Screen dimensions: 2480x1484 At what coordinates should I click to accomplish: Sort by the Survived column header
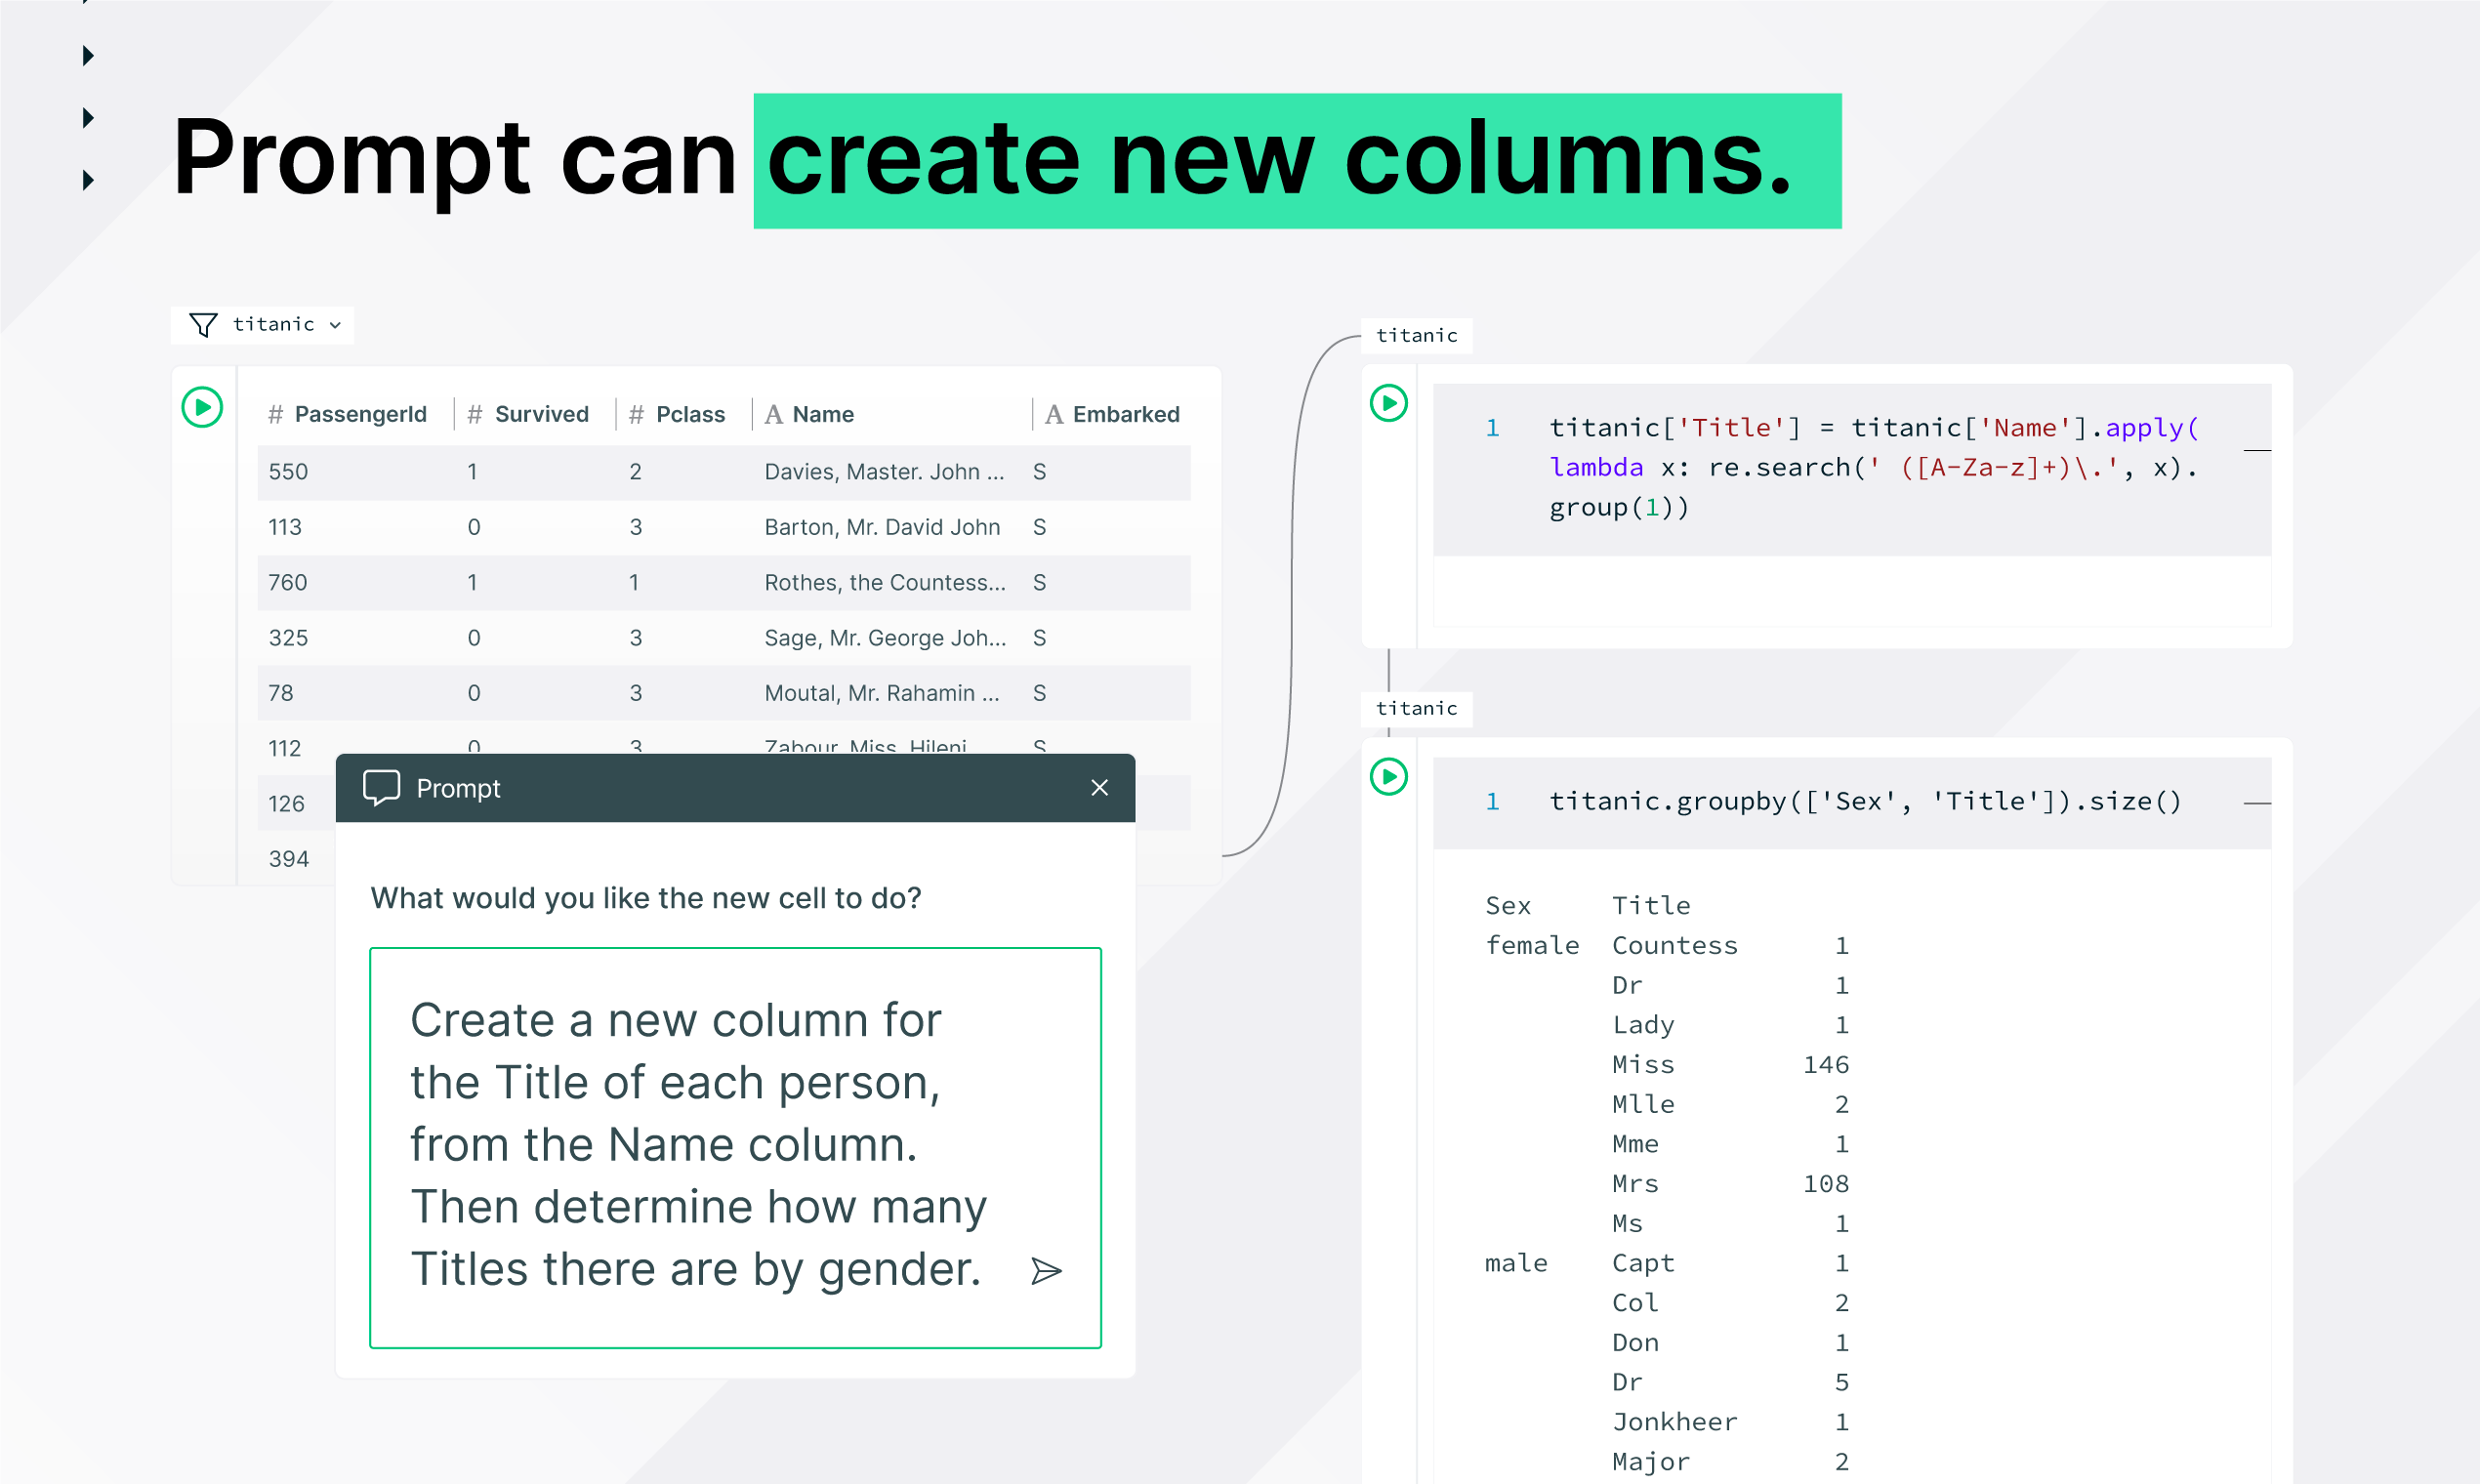point(541,414)
